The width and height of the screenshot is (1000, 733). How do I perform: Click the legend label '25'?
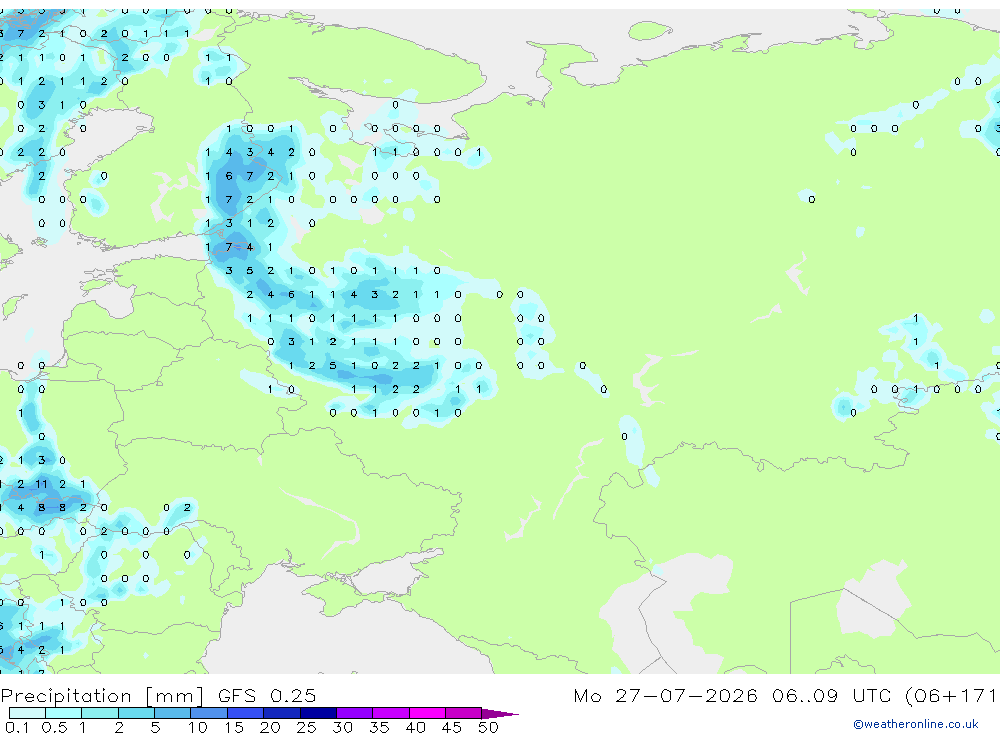pos(306,727)
